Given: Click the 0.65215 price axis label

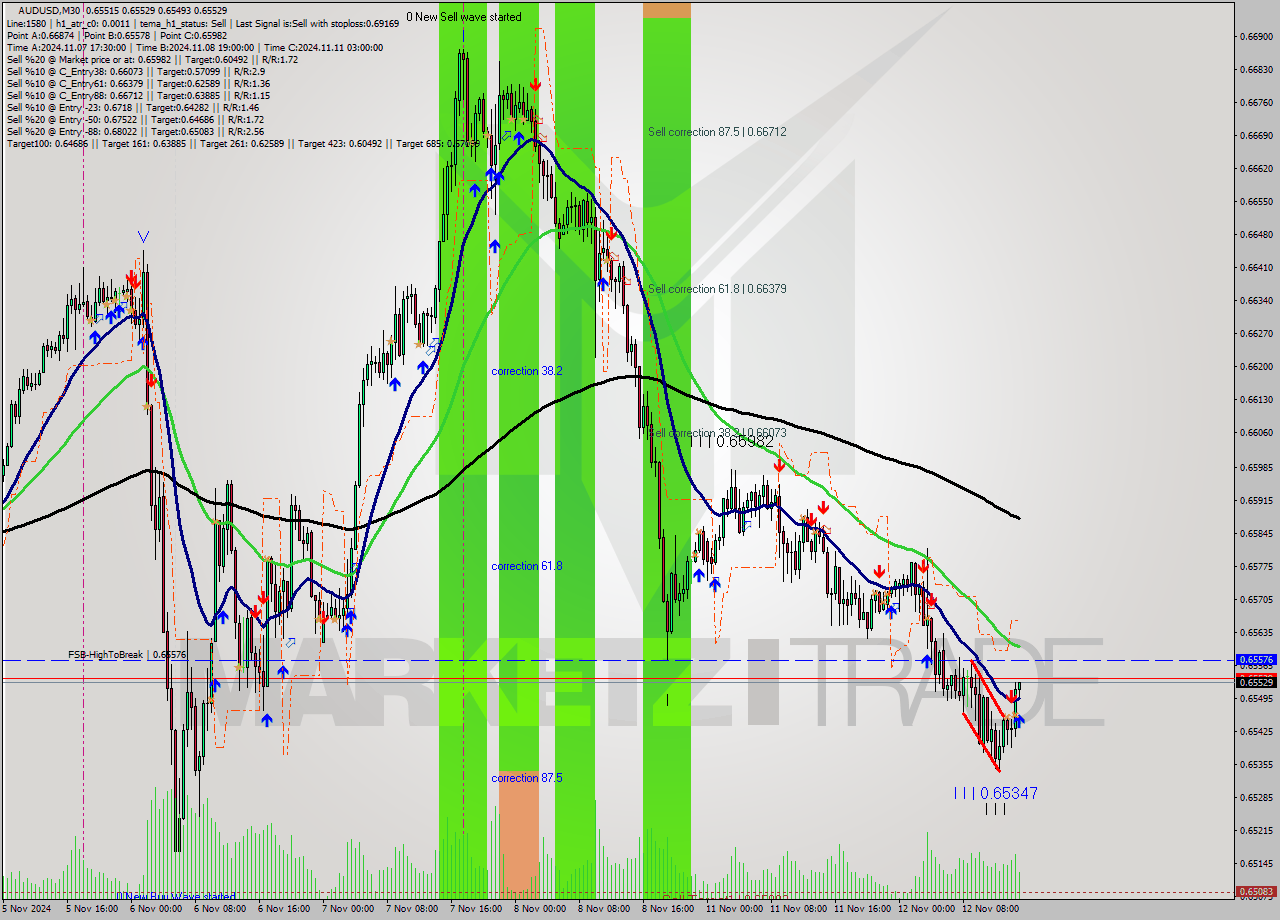Looking at the screenshot, I should [1256, 831].
